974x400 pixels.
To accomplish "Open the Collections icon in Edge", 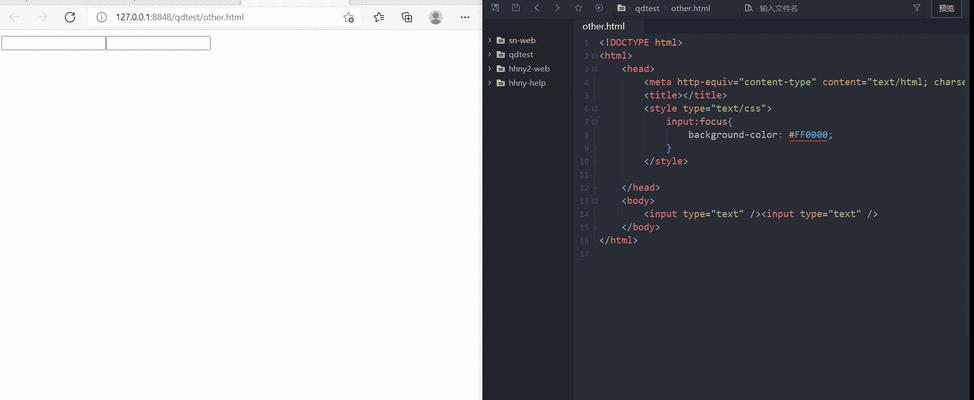I will [x=407, y=17].
